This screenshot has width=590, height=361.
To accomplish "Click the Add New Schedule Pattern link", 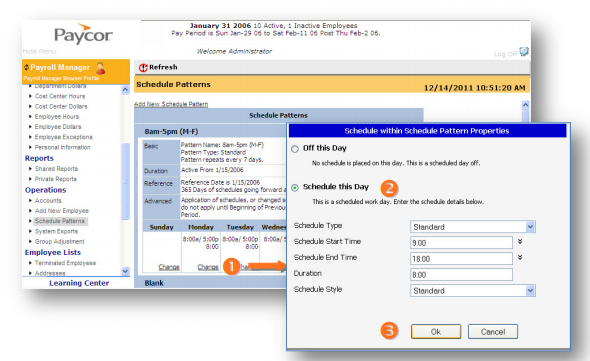I will [171, 104].
